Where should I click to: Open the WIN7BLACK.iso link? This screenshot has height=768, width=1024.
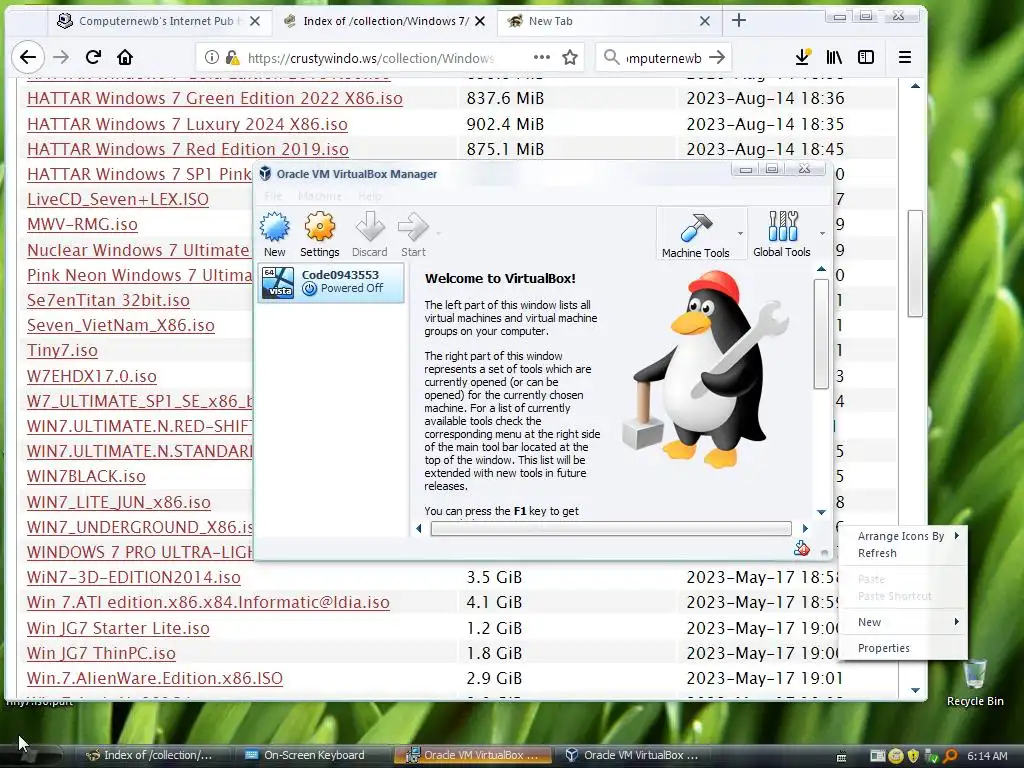(86, 476)
